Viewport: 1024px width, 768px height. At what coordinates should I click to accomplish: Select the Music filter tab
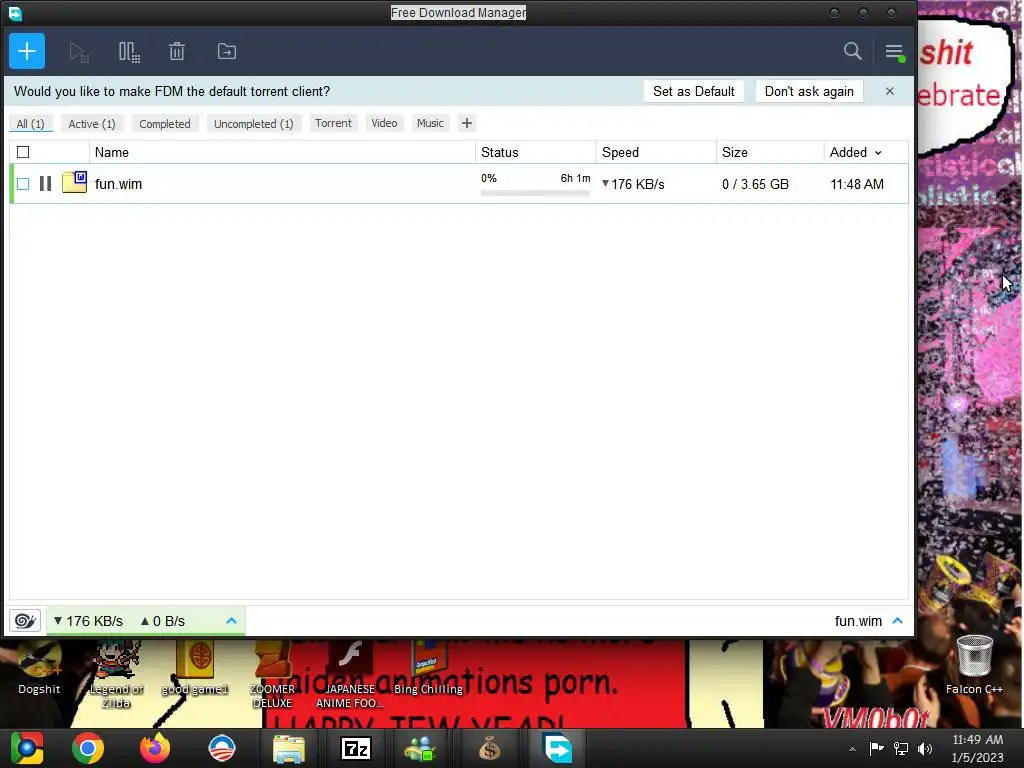coord(430,123)
